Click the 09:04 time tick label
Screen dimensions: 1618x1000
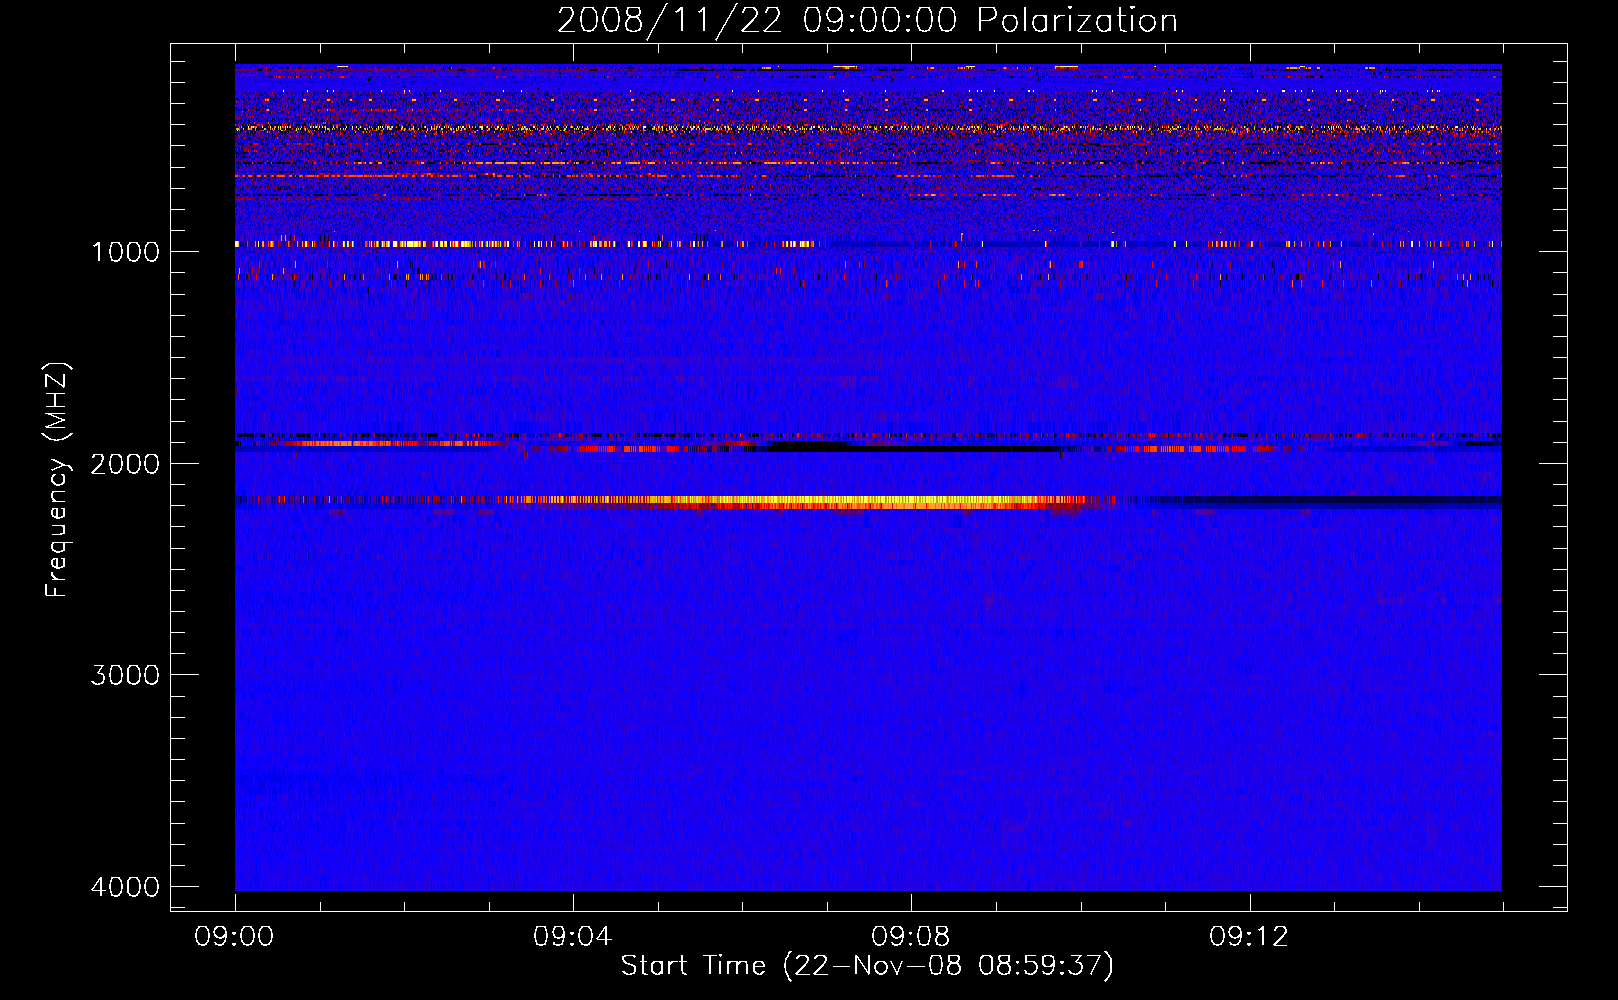tap(572, 937)
